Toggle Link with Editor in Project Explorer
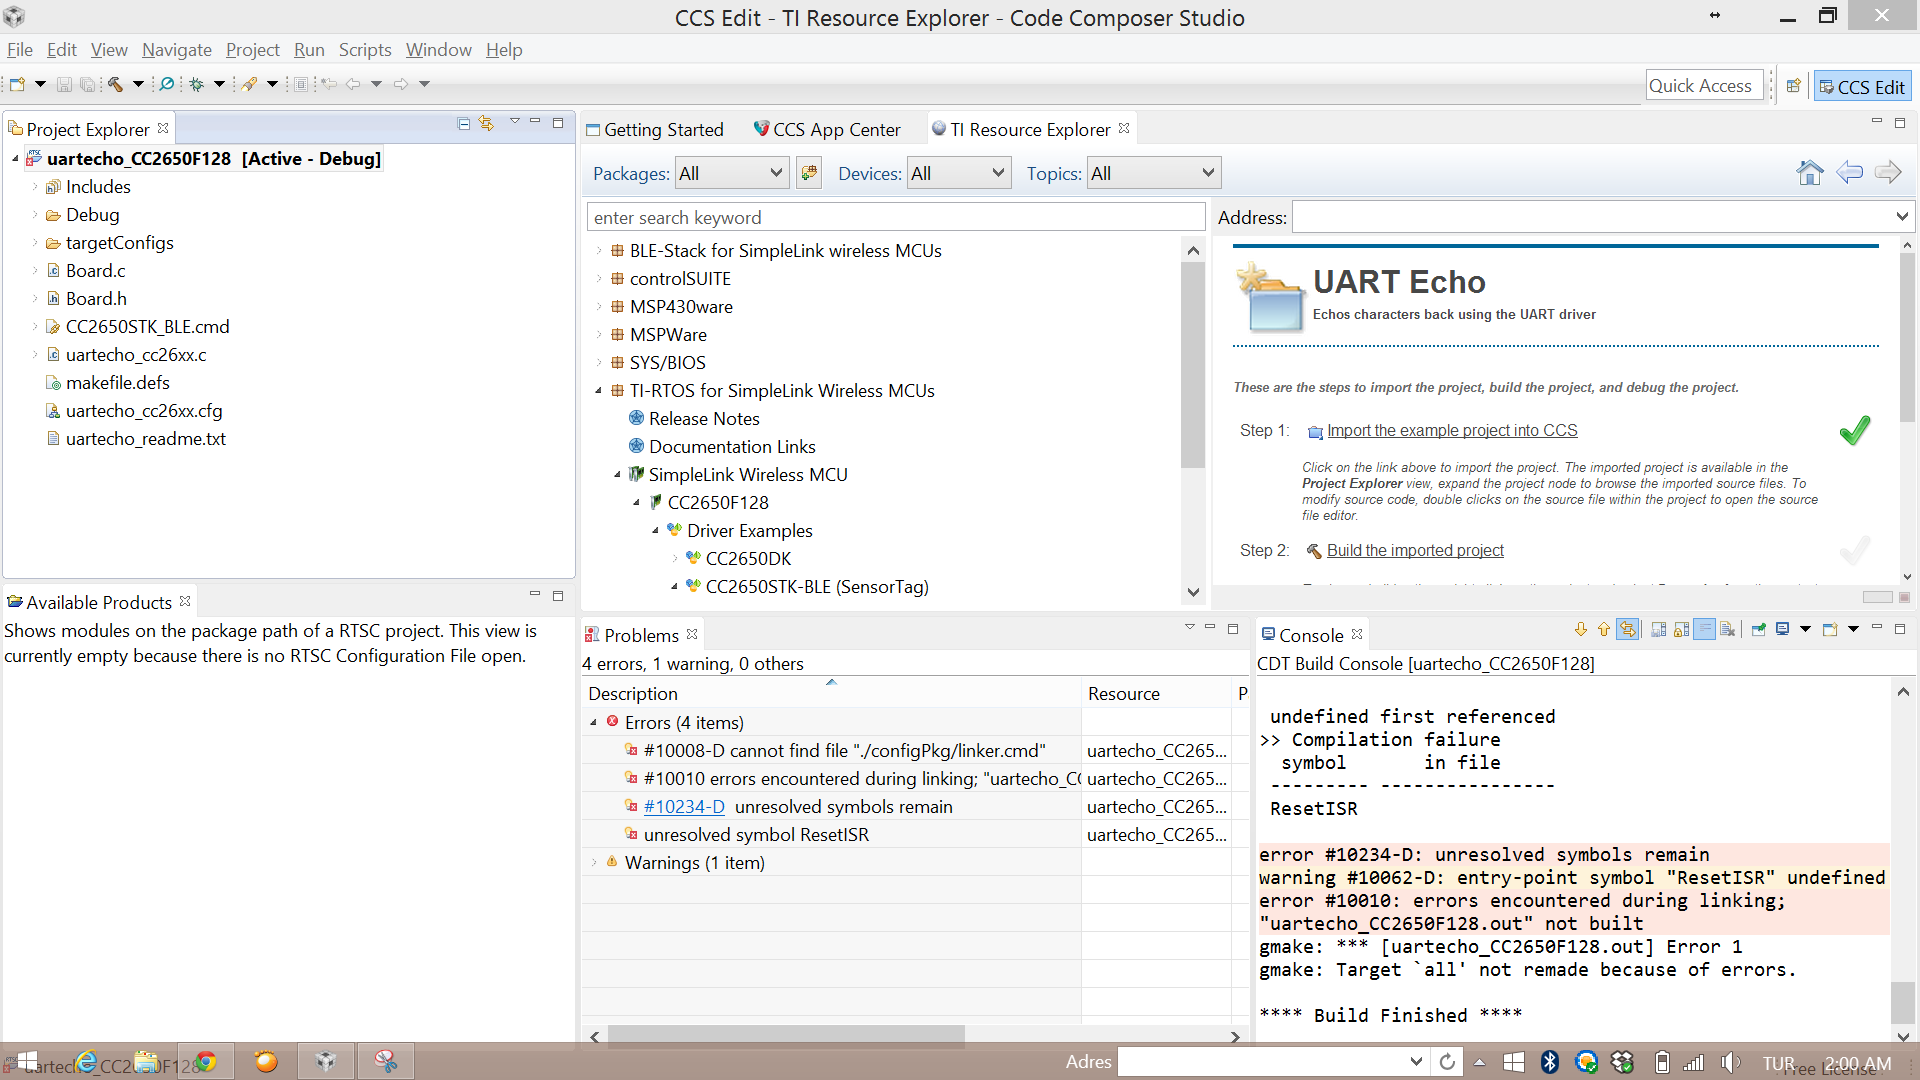This screenshot has width=1920, height=1080. [487, 123]
